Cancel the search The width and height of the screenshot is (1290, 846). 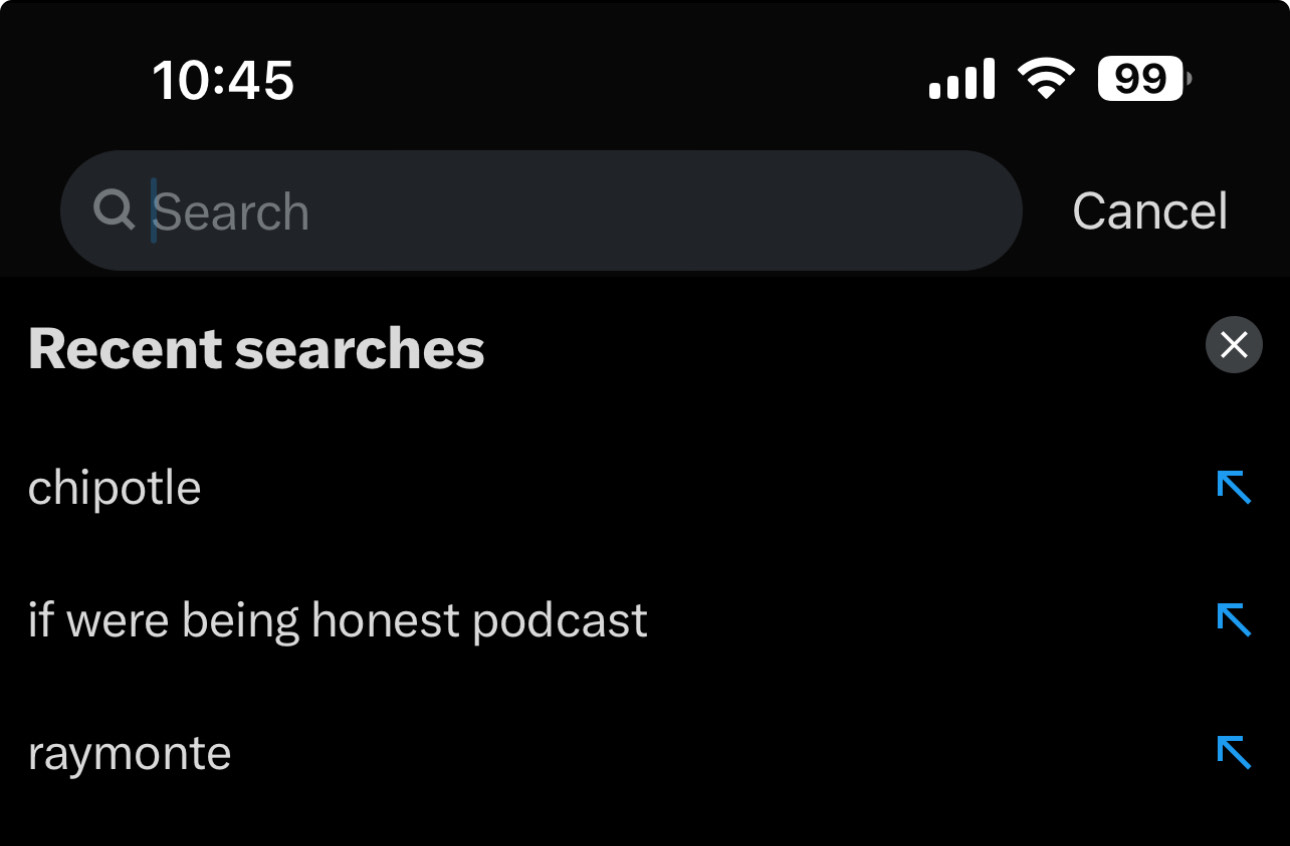click(x=1149, y=211)
